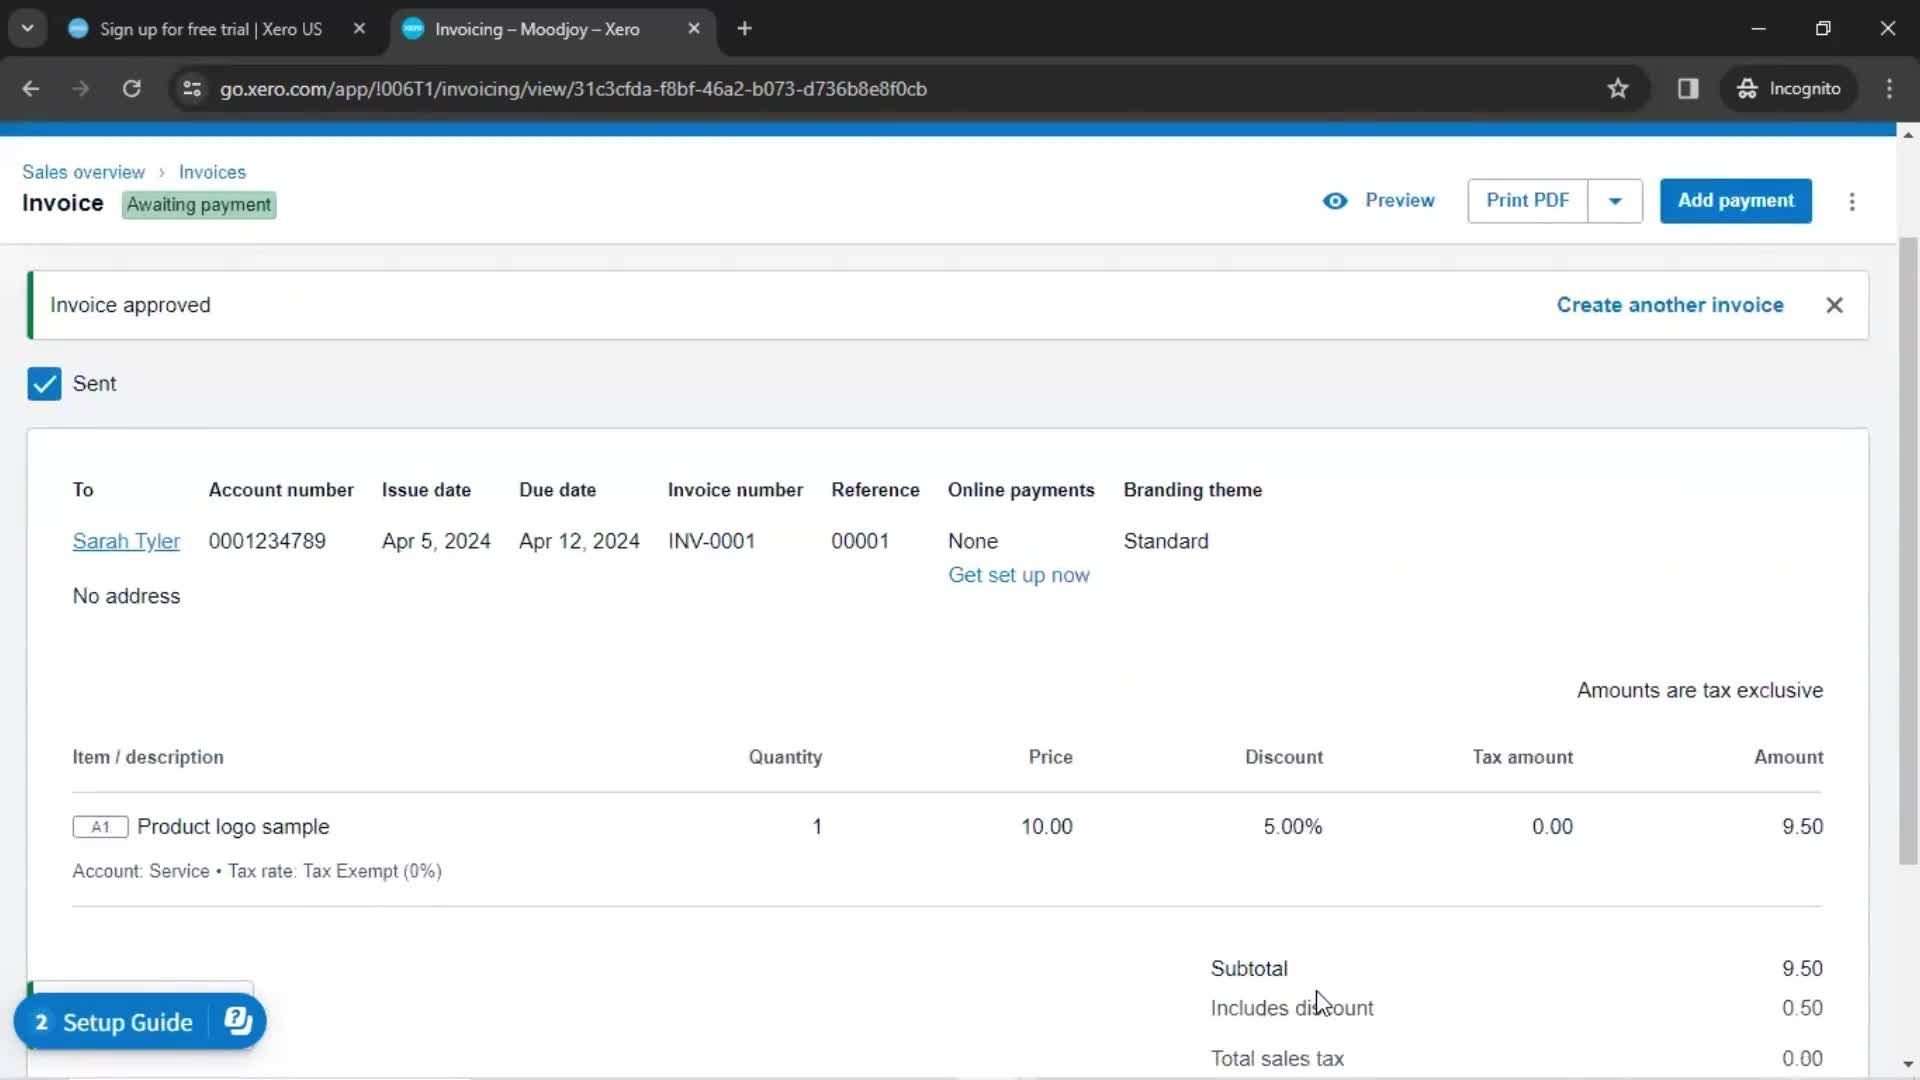Click the Awaiting payment status badge
Image resolution: width=1920 pixels, height=1080 pixels.
click(x=198, y=205)
